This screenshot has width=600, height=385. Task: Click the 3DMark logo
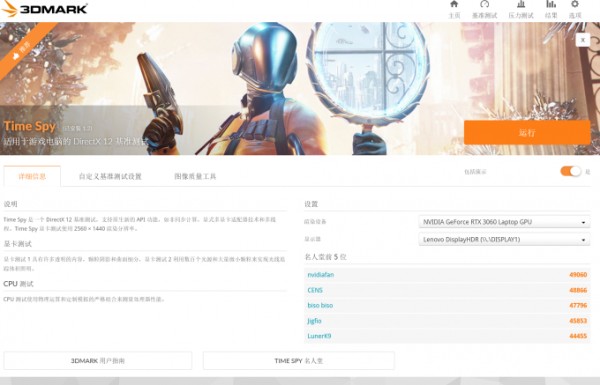point(44,9)
